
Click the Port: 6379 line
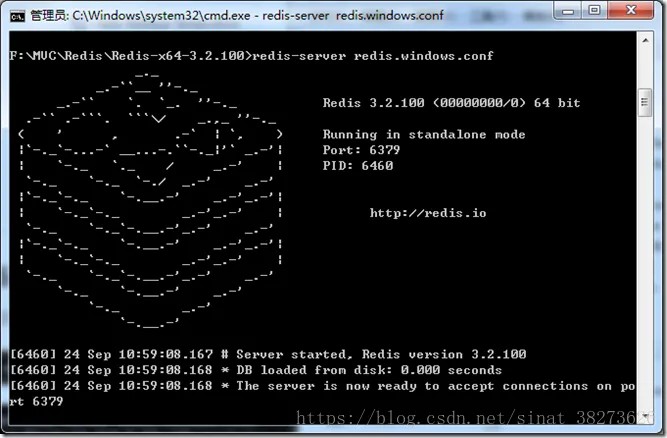(x=361, y=150)
